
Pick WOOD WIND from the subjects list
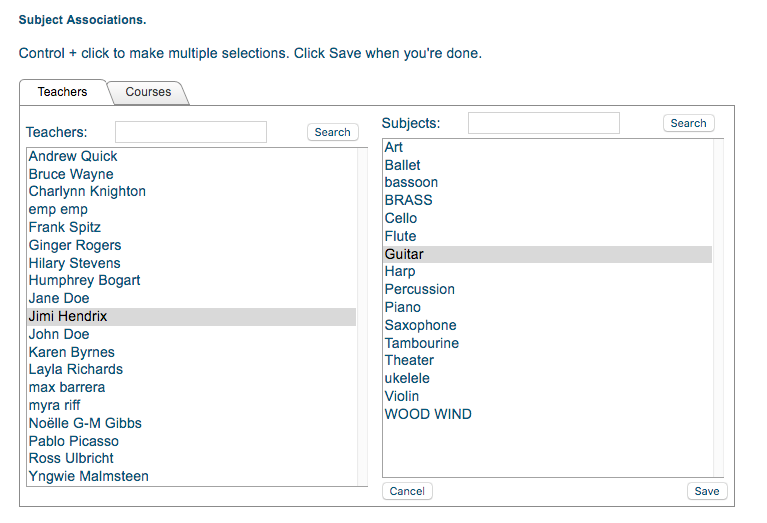point(428,415)
